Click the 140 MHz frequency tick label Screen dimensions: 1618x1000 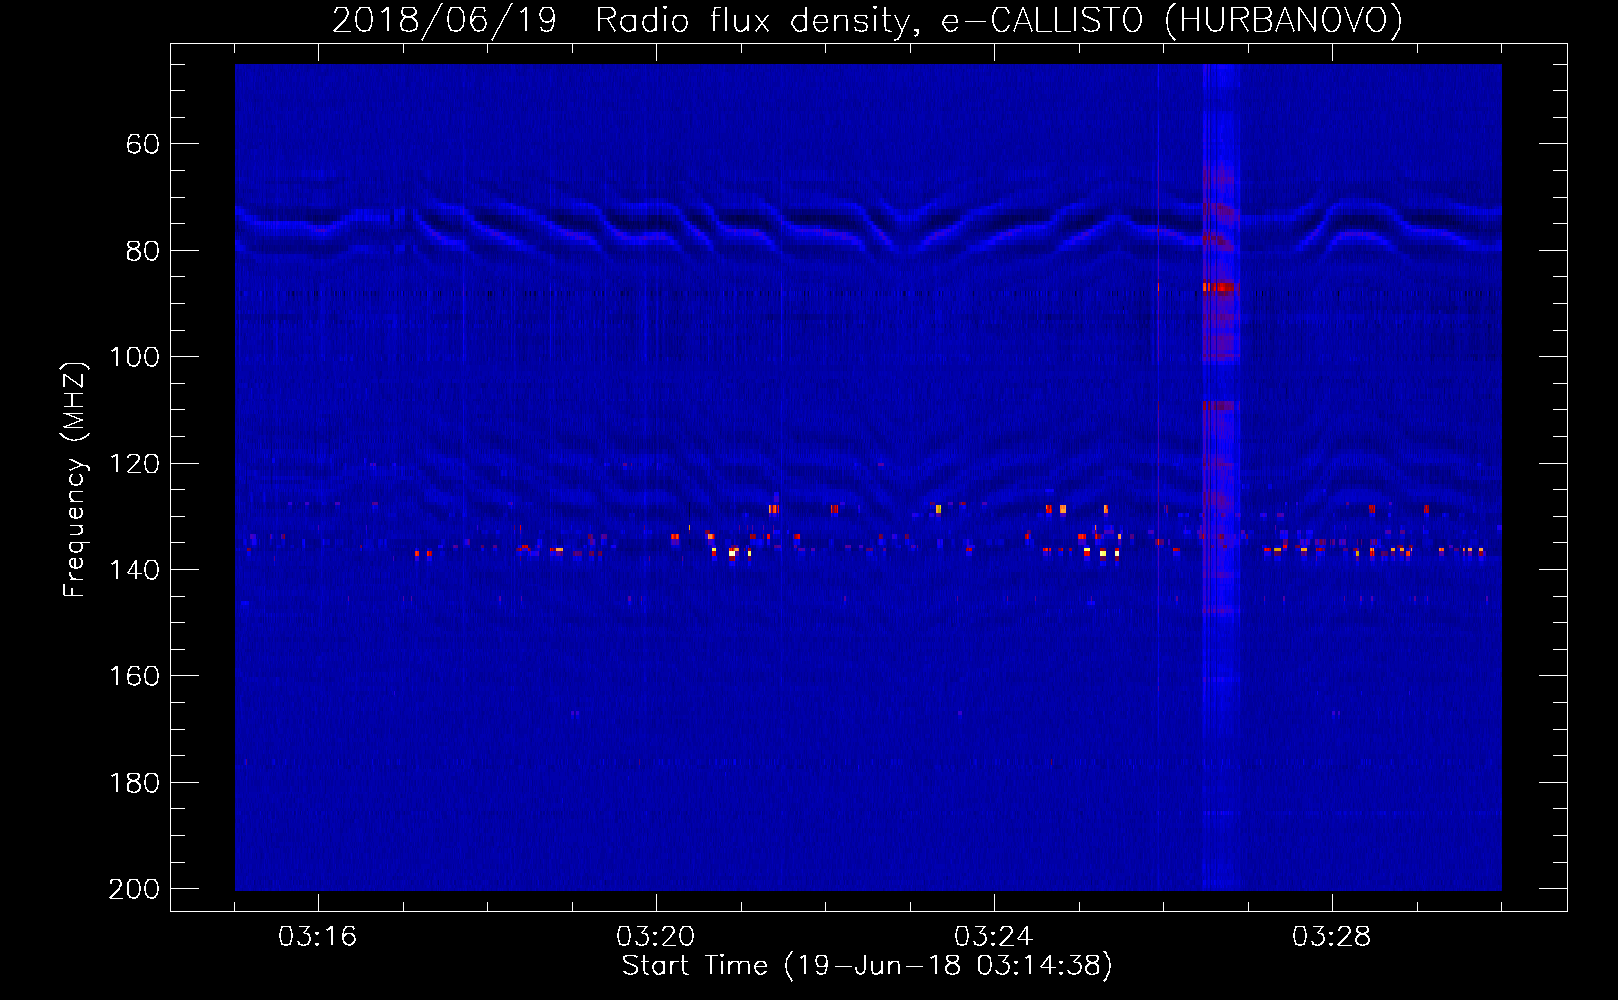coord(134,570)
